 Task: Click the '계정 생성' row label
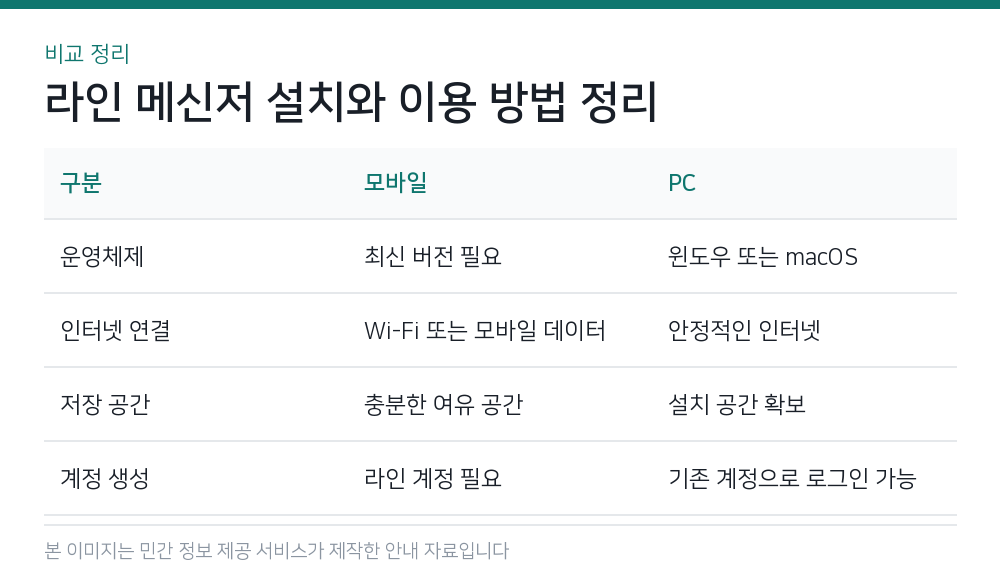pyautogui.click(x=105, y=478)
